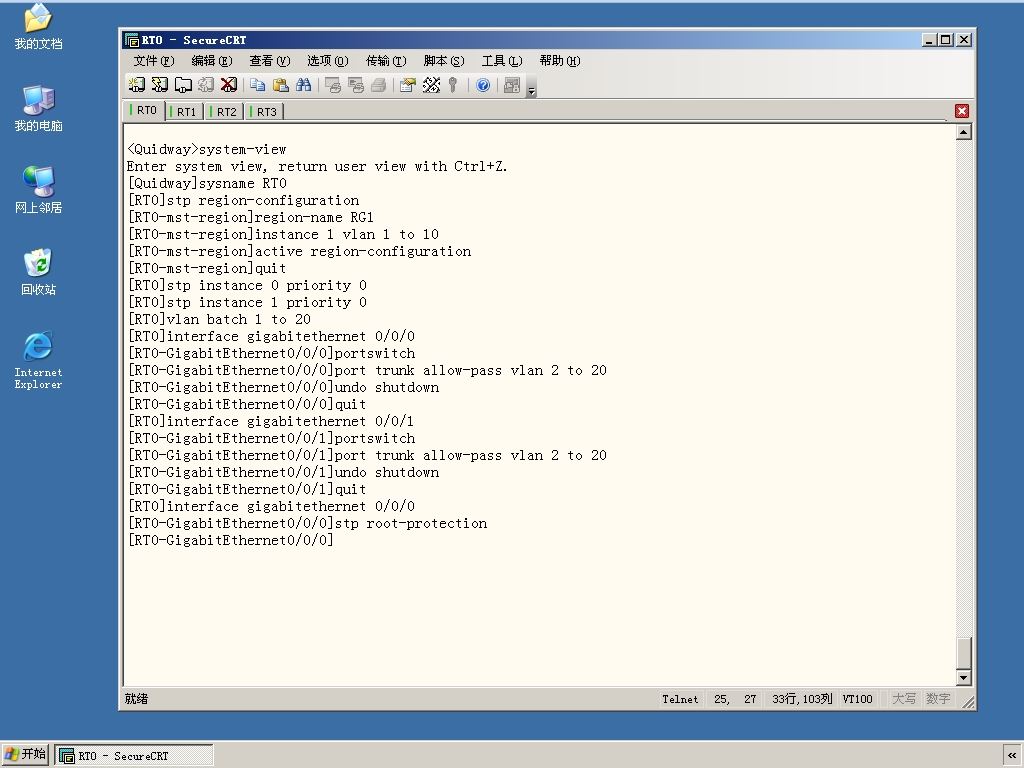
Task: Select the 我的文档 desktop icon
Action: pos(39,27)
